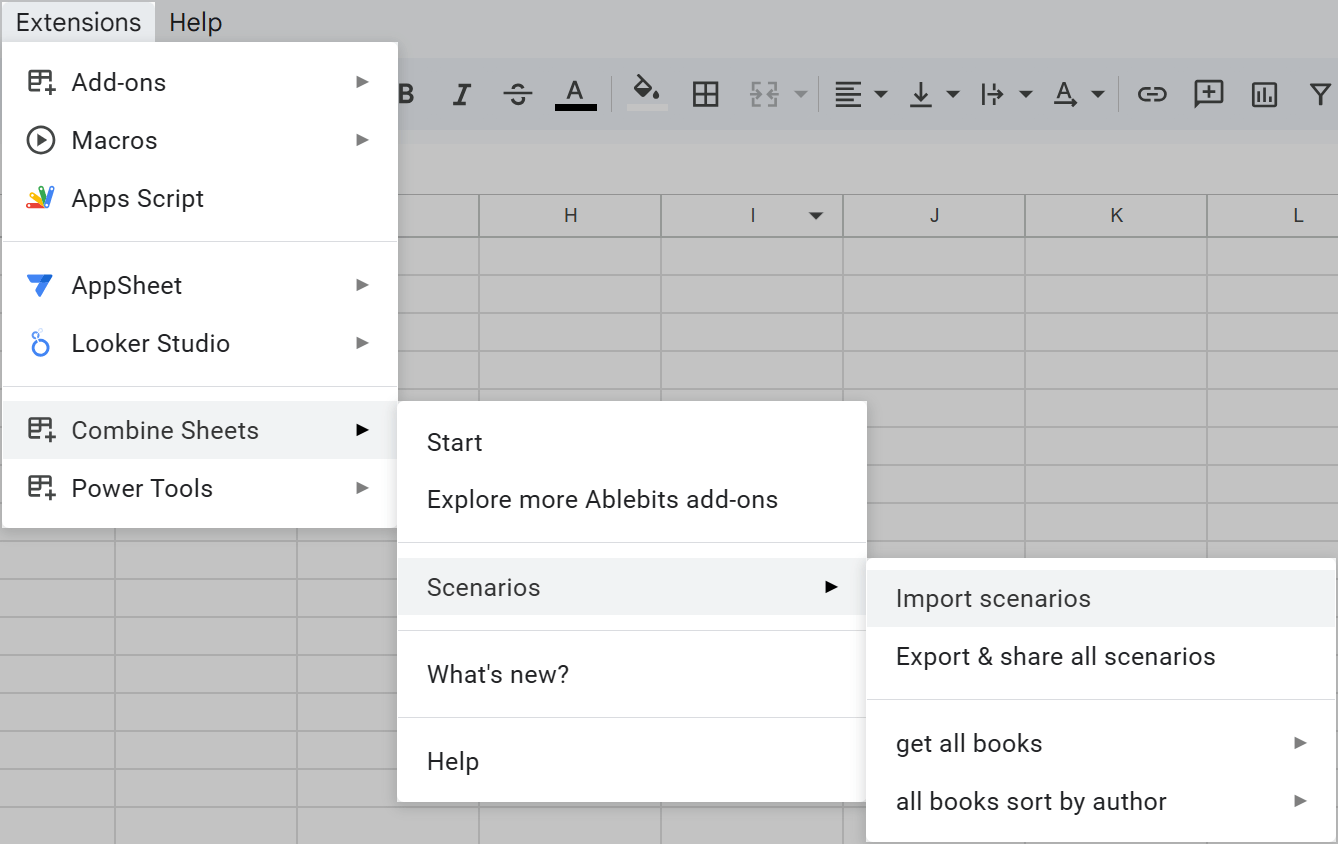Open the AppSheet submenu
The height and width of the screenshot is (844, 1338).
[x=200, y=285]
